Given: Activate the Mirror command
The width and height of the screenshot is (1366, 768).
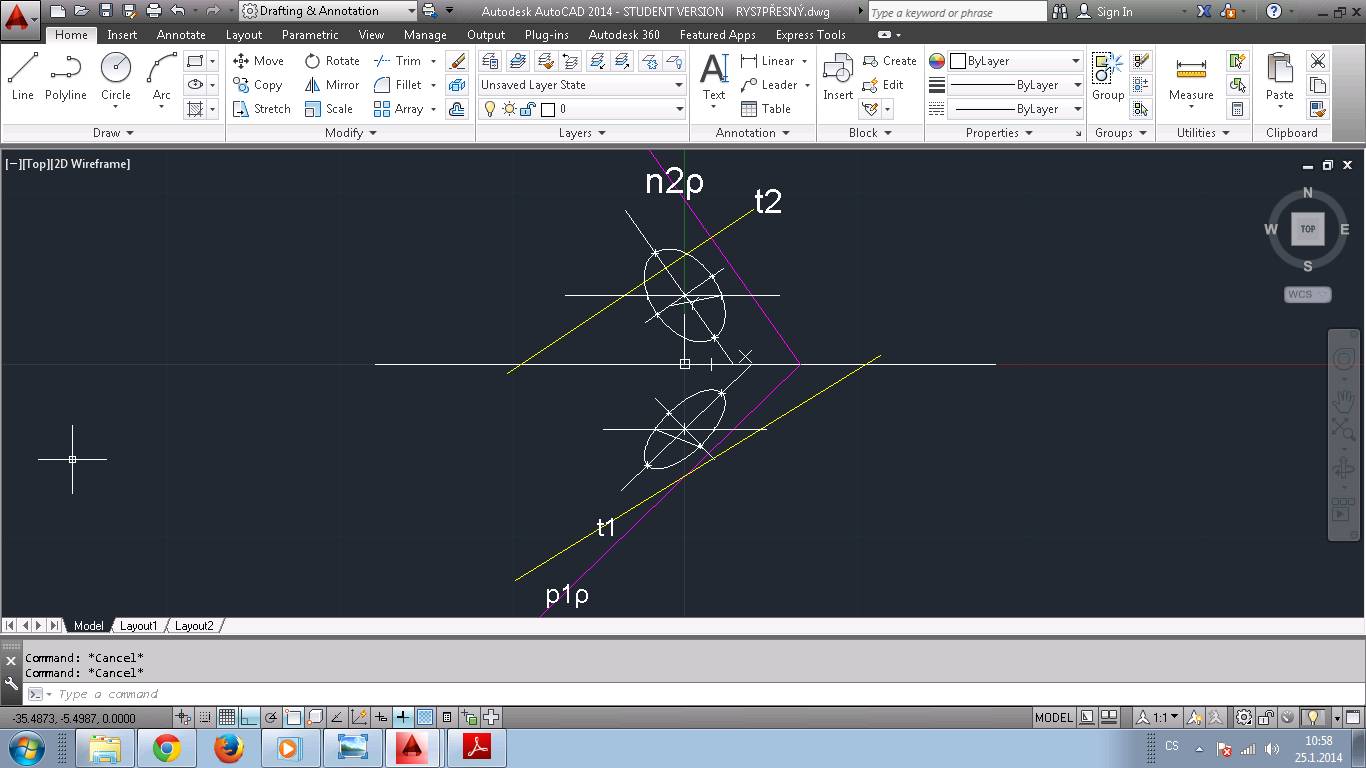Looking at the screenshot, I should point(332,85).
